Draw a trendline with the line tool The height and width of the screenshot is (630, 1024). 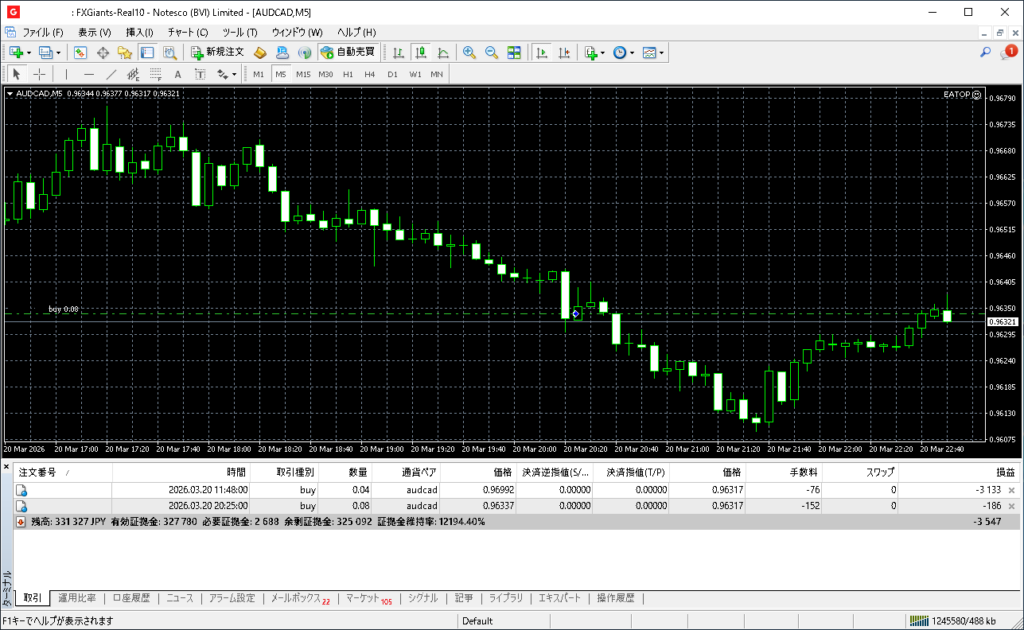110,74
